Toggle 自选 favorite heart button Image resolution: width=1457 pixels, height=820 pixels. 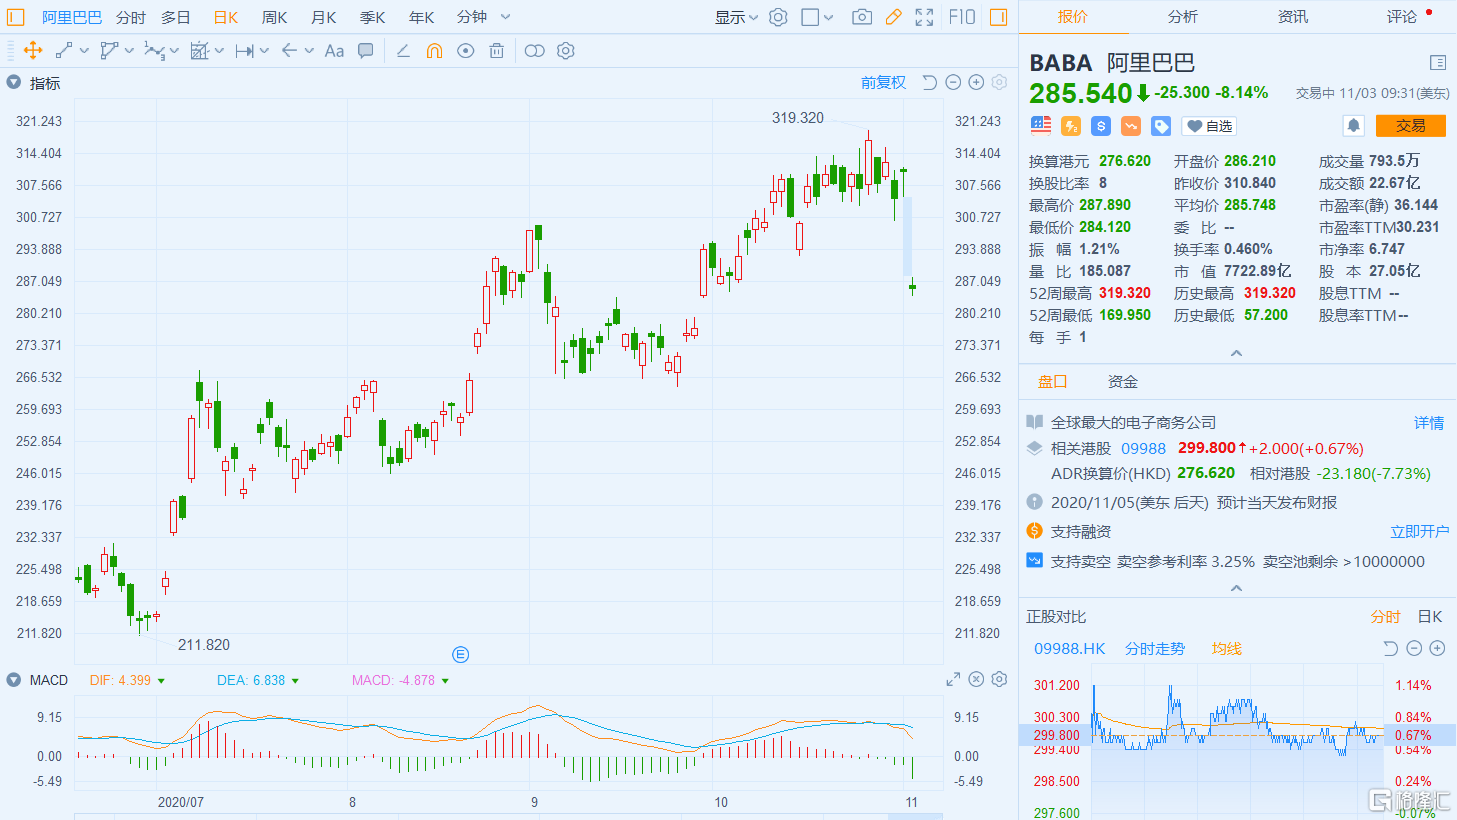point(1209,126)
